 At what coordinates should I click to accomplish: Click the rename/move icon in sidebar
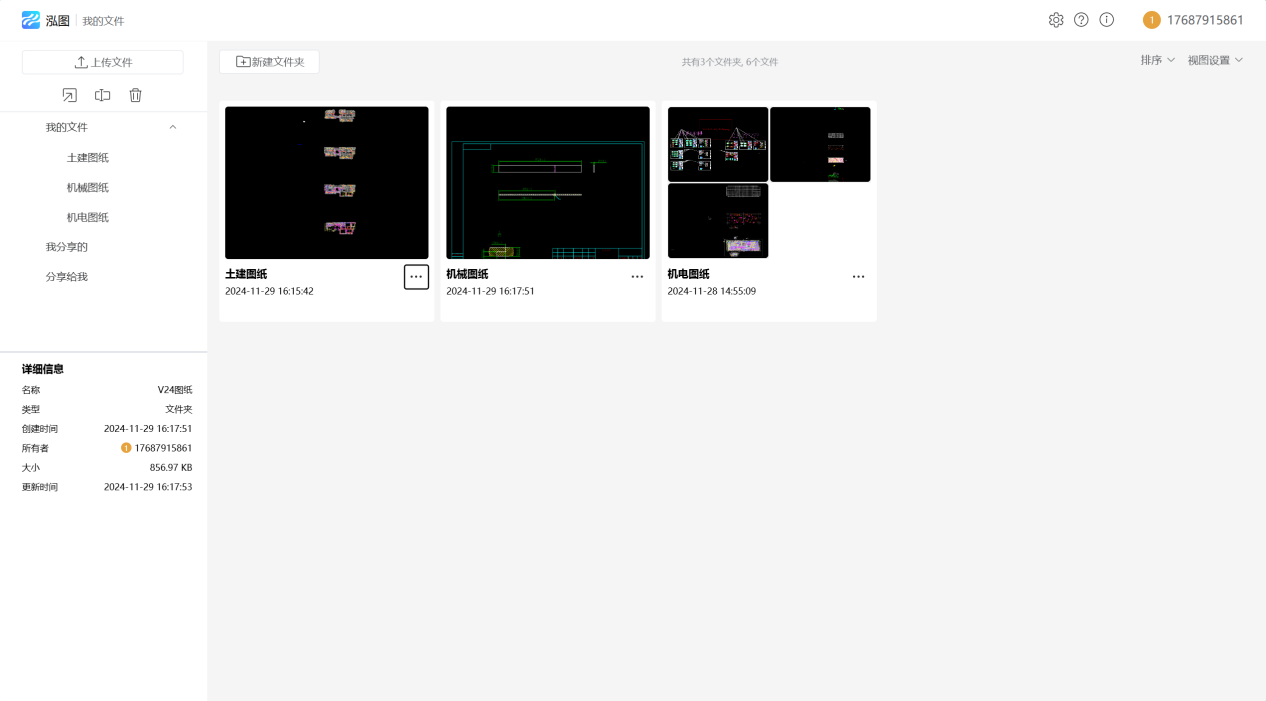(x=102, y=95)
